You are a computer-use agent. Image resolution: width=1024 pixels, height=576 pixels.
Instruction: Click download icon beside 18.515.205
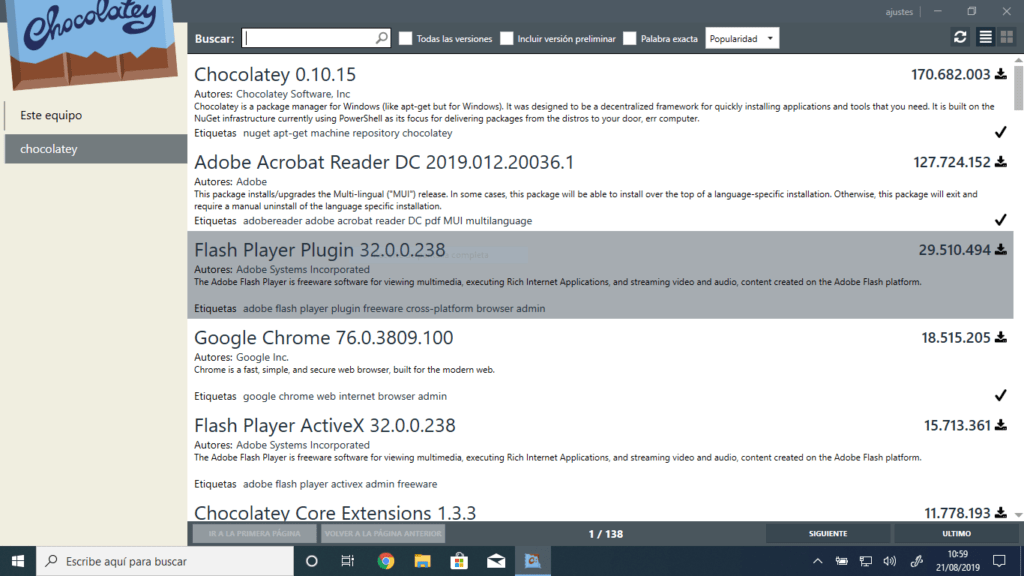tap(1000, 338)
